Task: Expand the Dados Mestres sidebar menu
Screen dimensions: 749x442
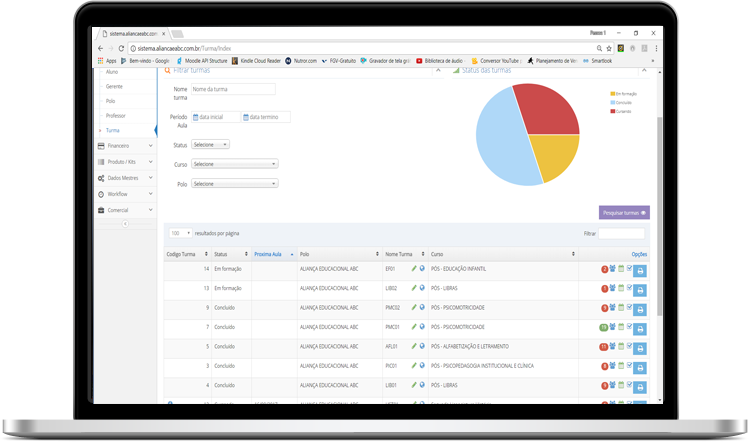Action: point(125,178)
